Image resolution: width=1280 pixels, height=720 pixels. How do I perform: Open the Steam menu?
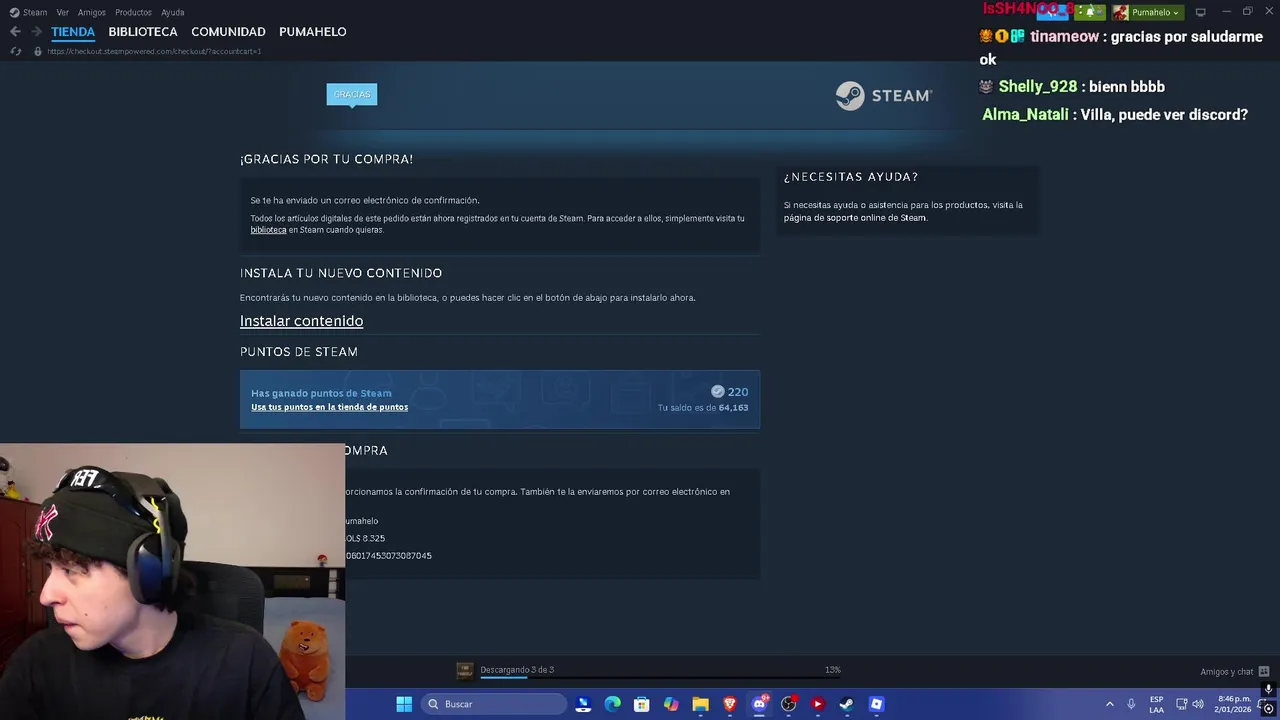[x=35, y=12]
